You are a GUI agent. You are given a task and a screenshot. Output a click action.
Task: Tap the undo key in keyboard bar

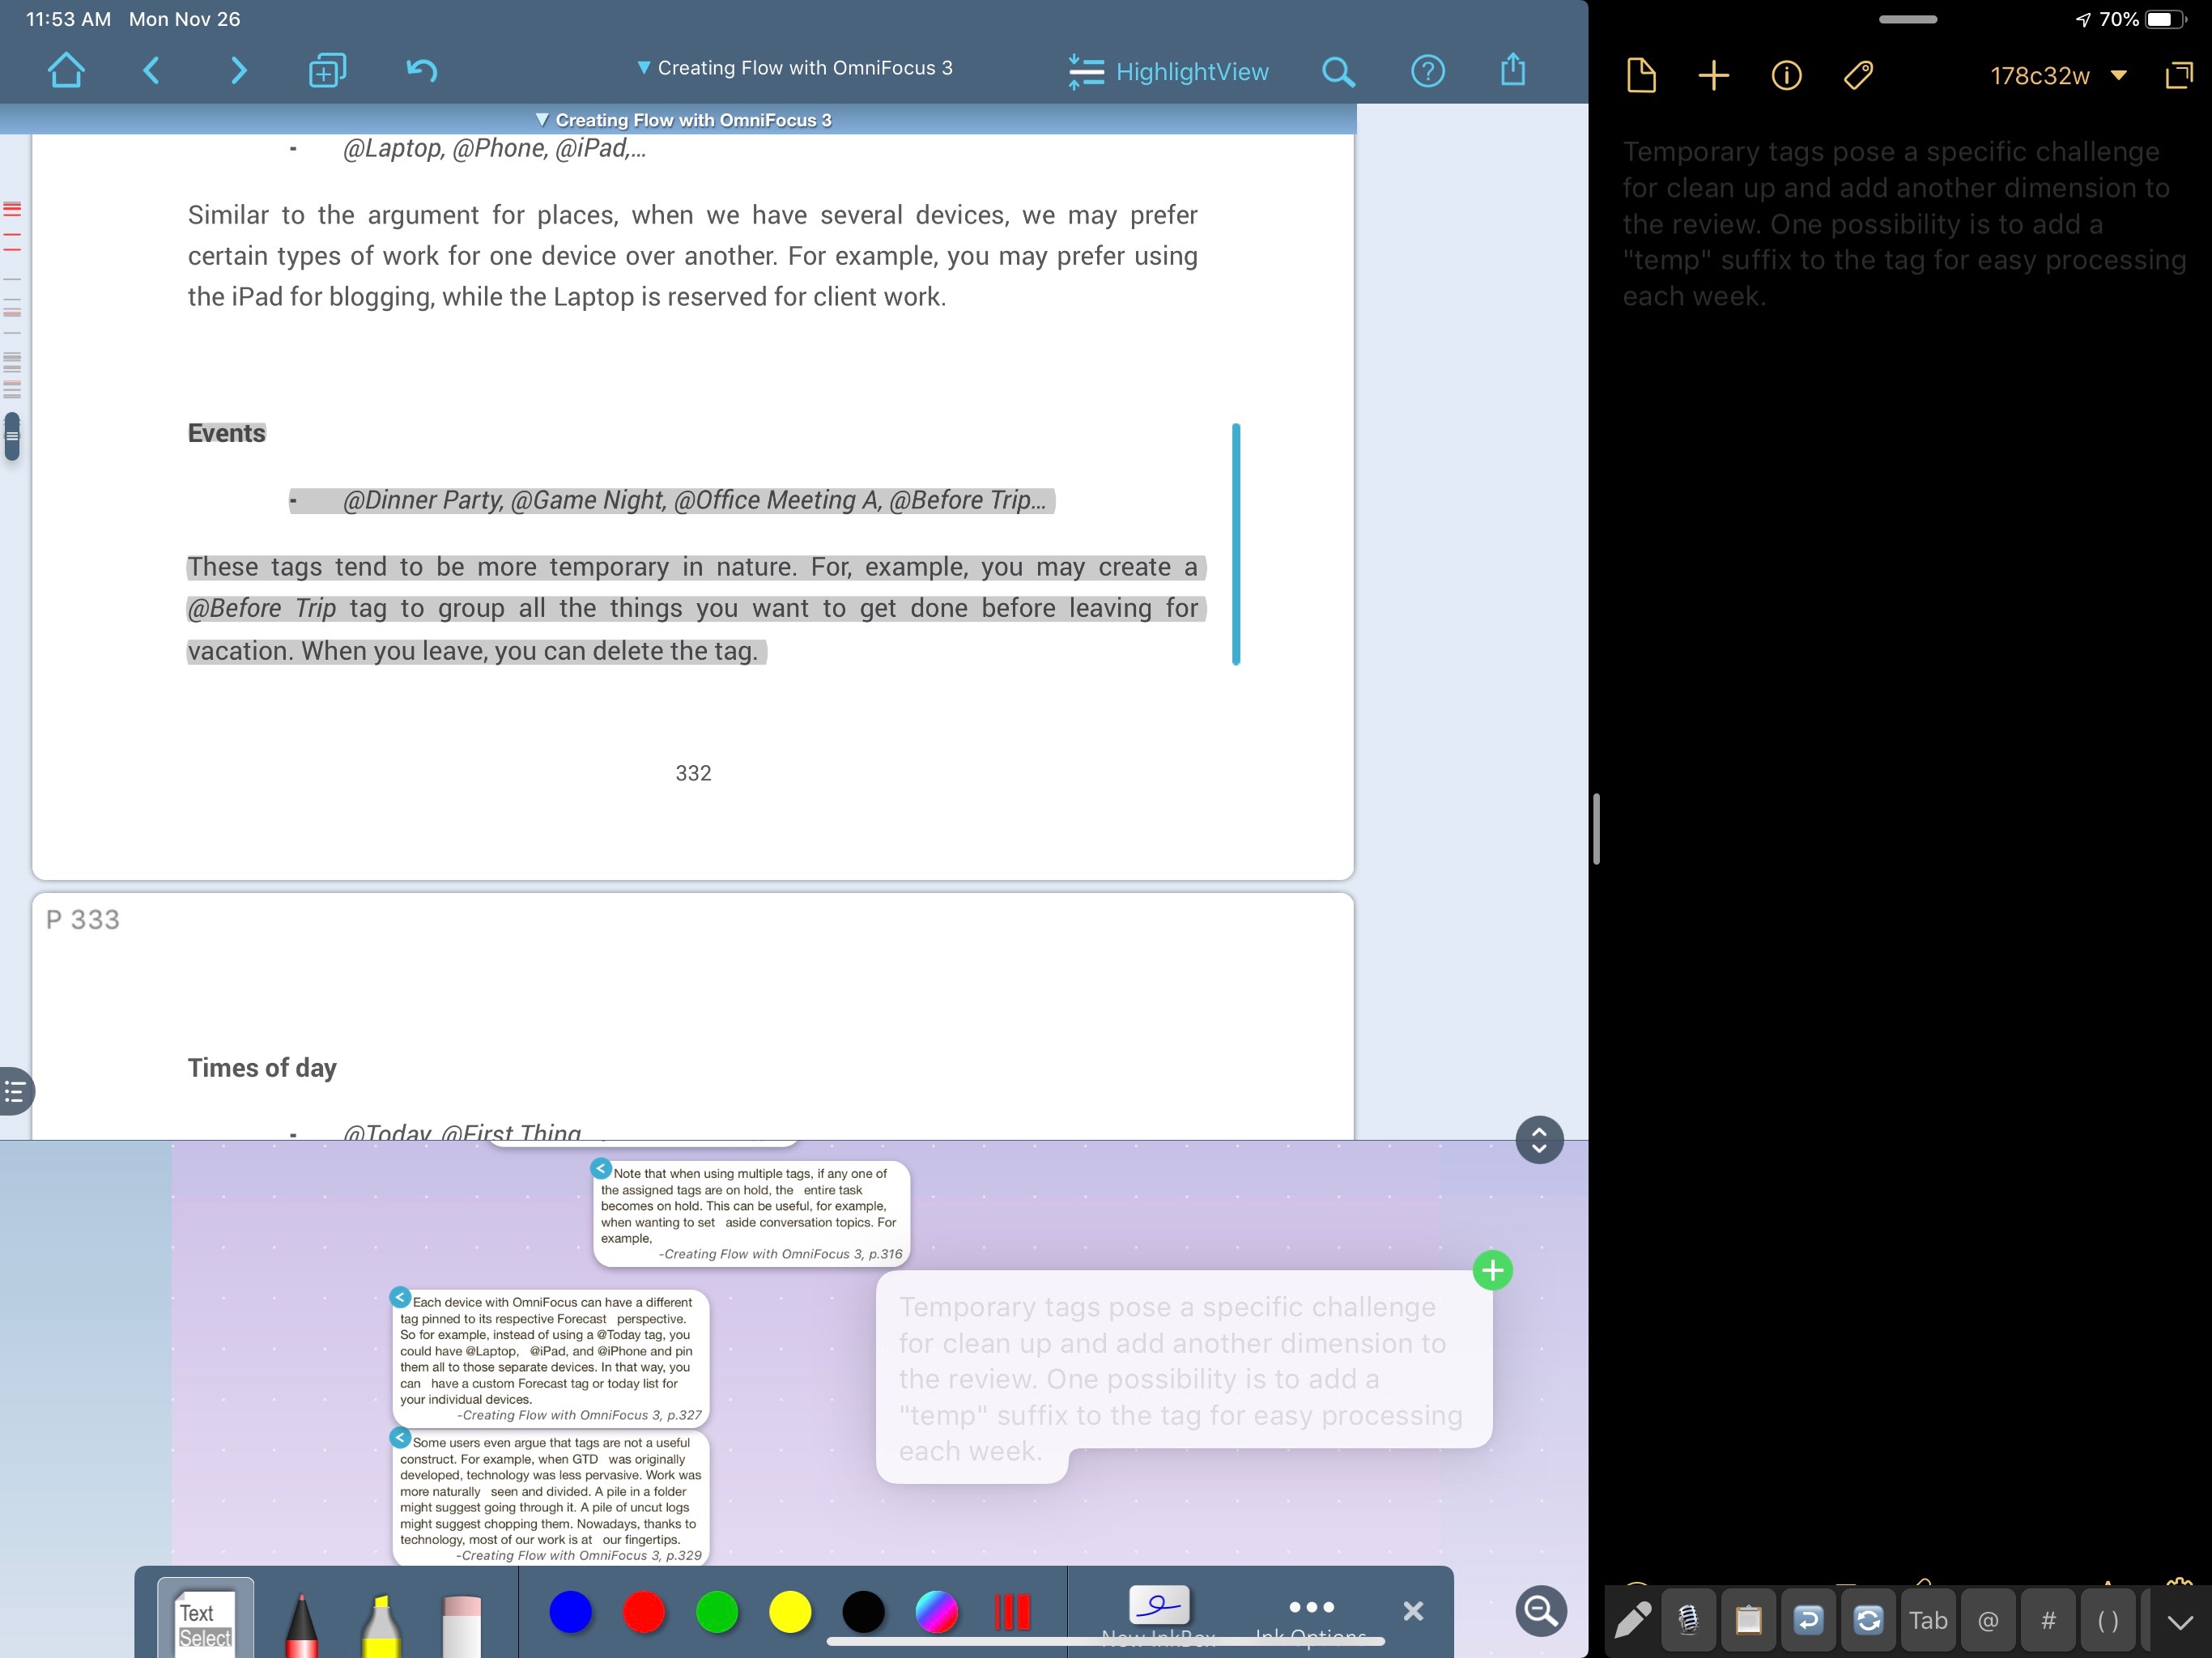(1808, 1620)
